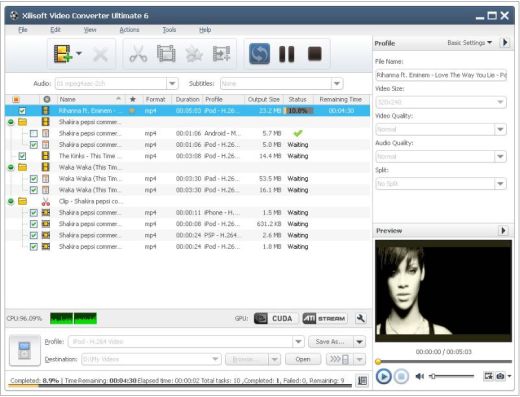Open the Audio track dropdown
The width and height of the screenshot is (520, 397).
pyautogui.click(x=172, y=83)
